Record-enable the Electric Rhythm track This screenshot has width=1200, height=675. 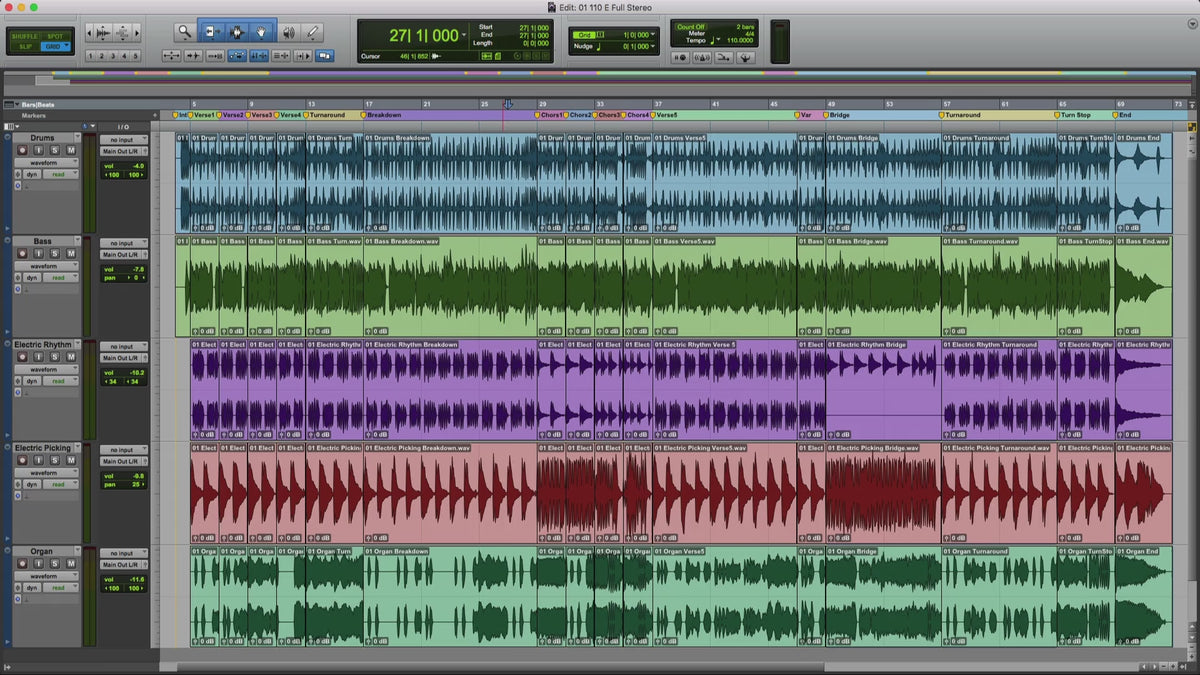[22, 357]
